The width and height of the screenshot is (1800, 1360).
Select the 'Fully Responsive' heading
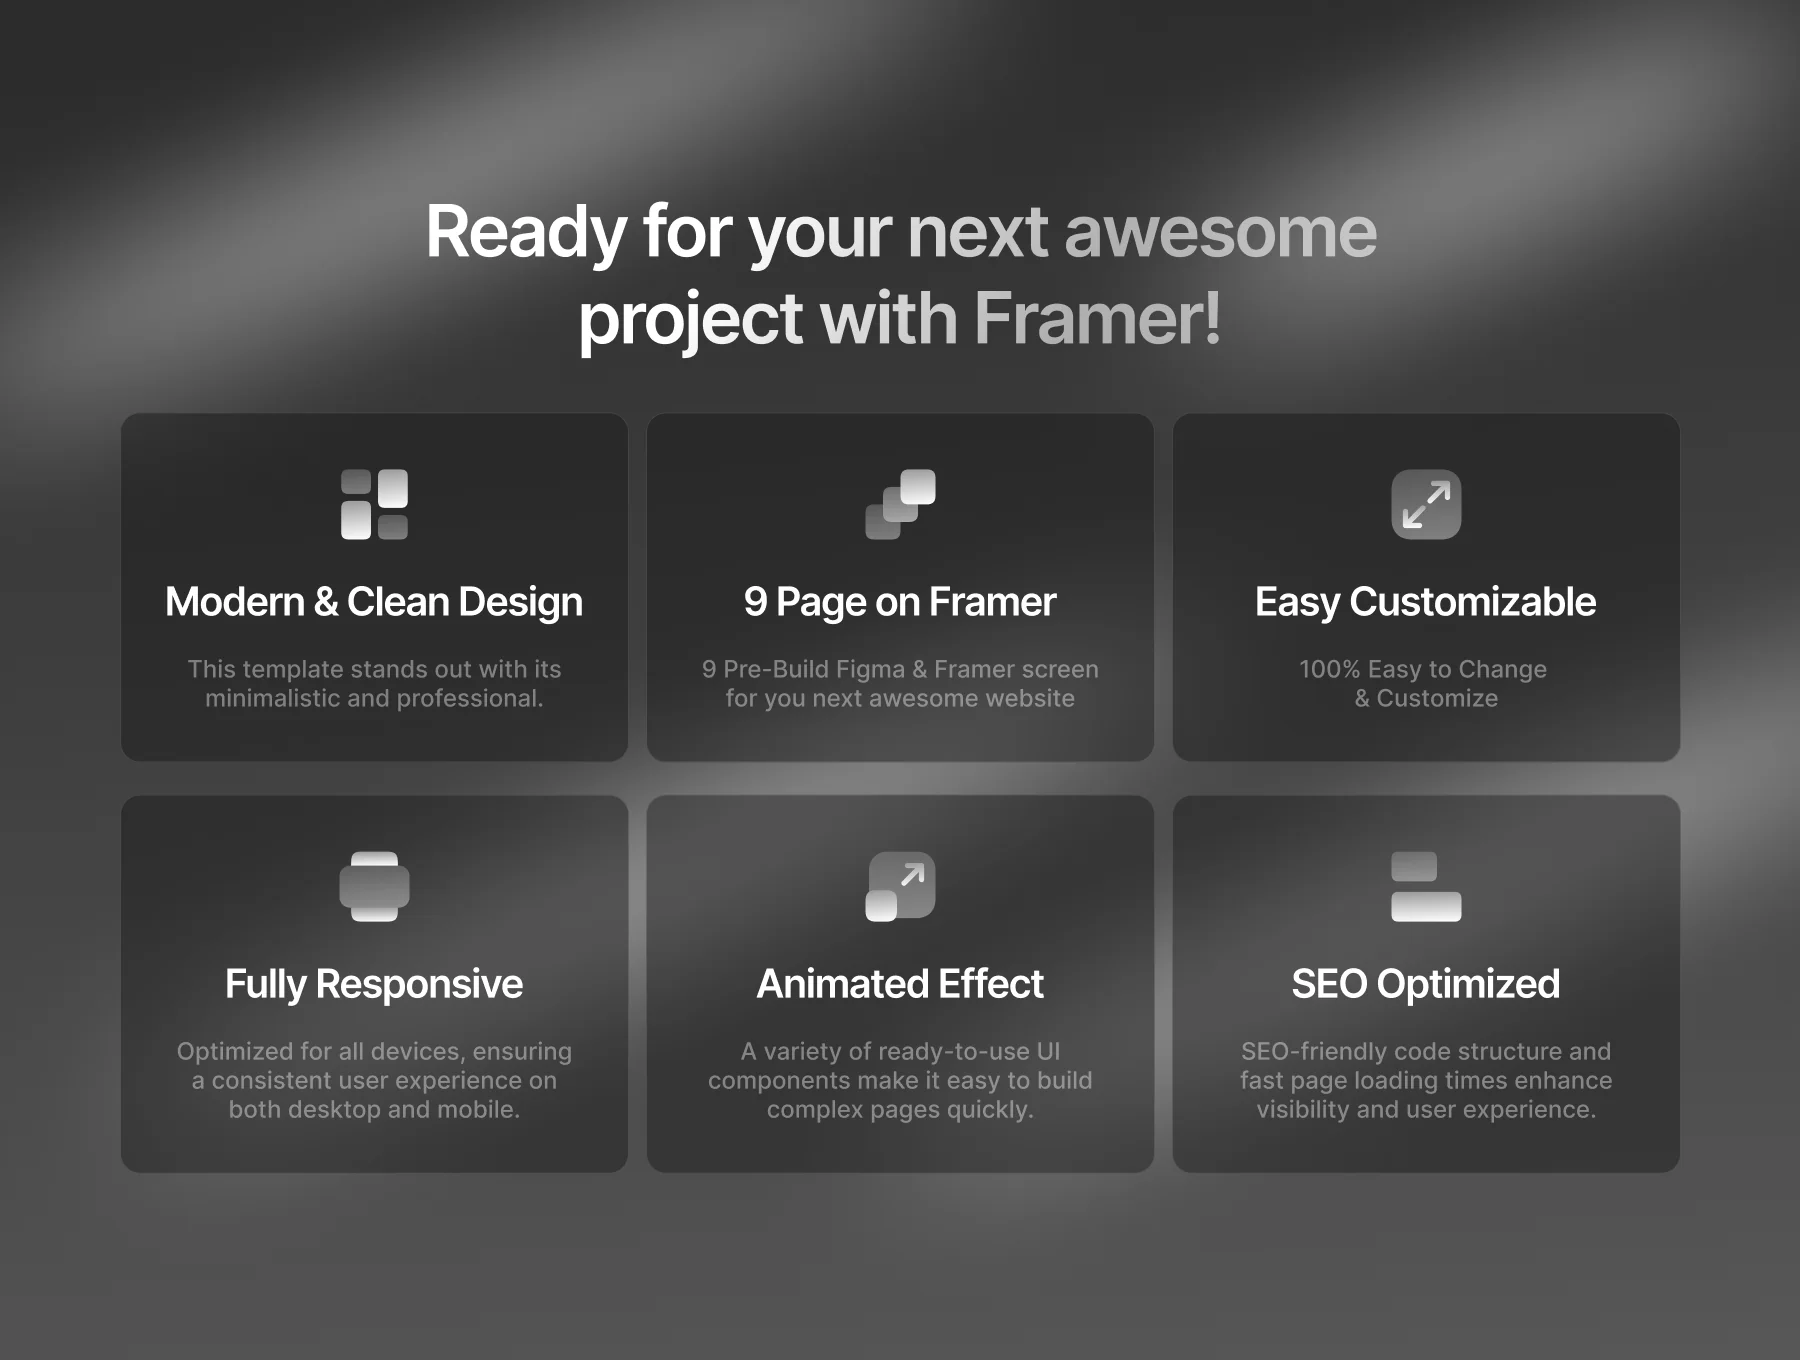374,984
